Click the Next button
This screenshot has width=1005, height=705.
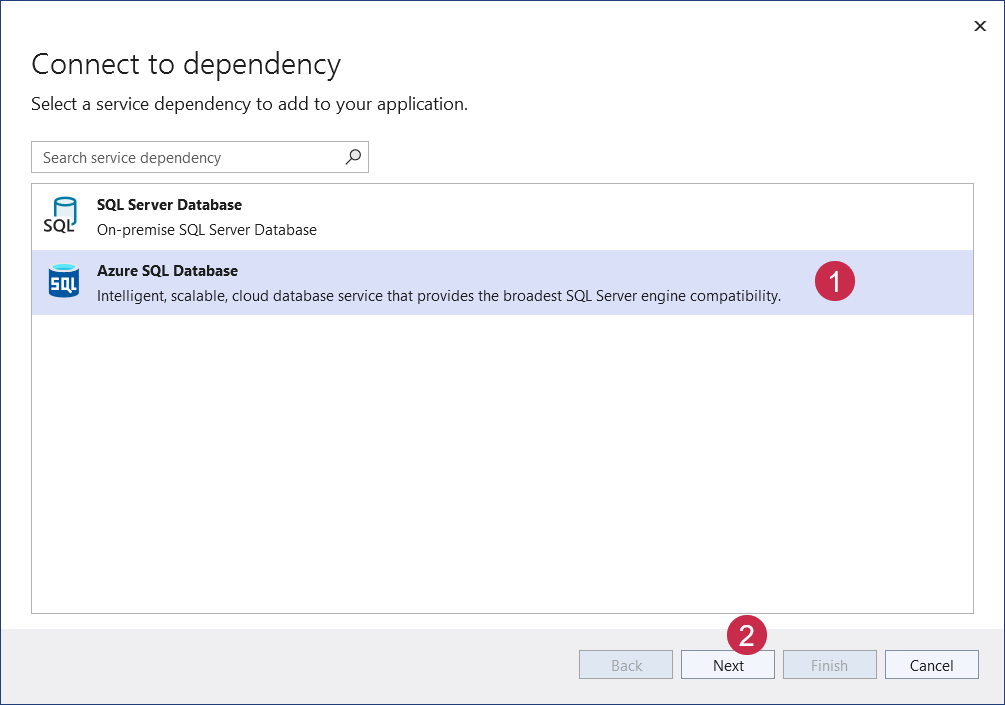point(727,664)
